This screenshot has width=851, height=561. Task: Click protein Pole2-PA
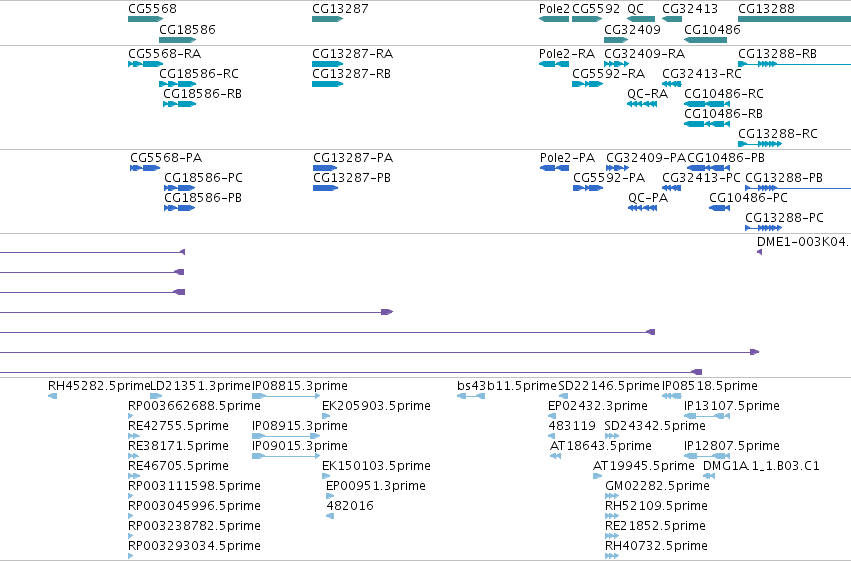point(567,158)
